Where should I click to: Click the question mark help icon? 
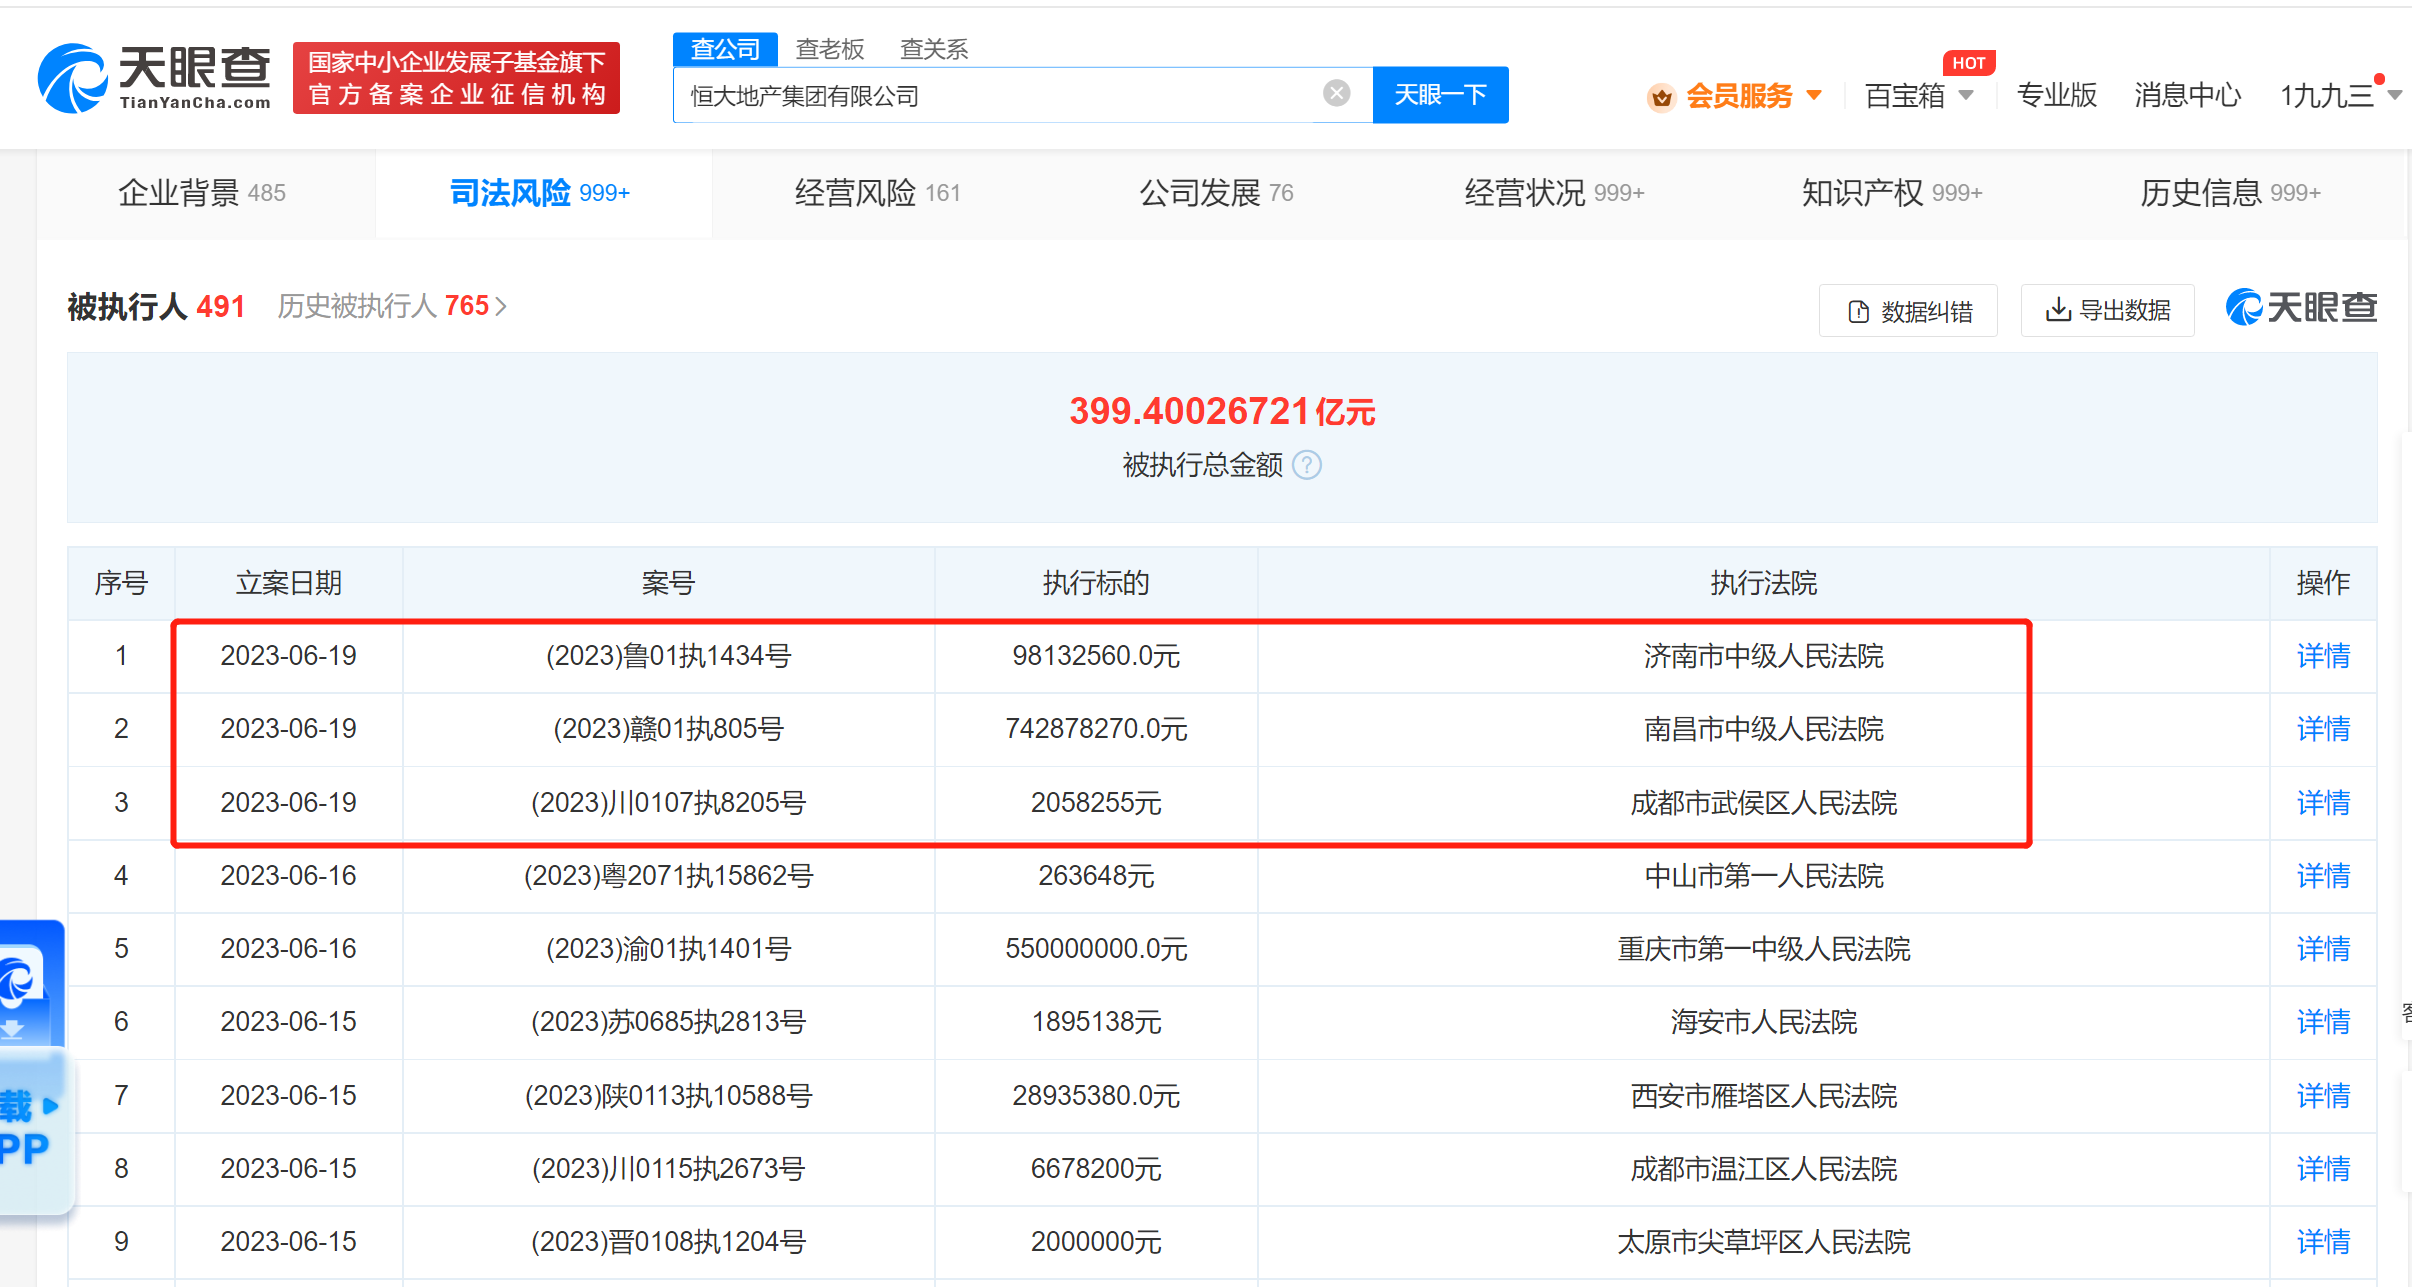click(1306, 465)
